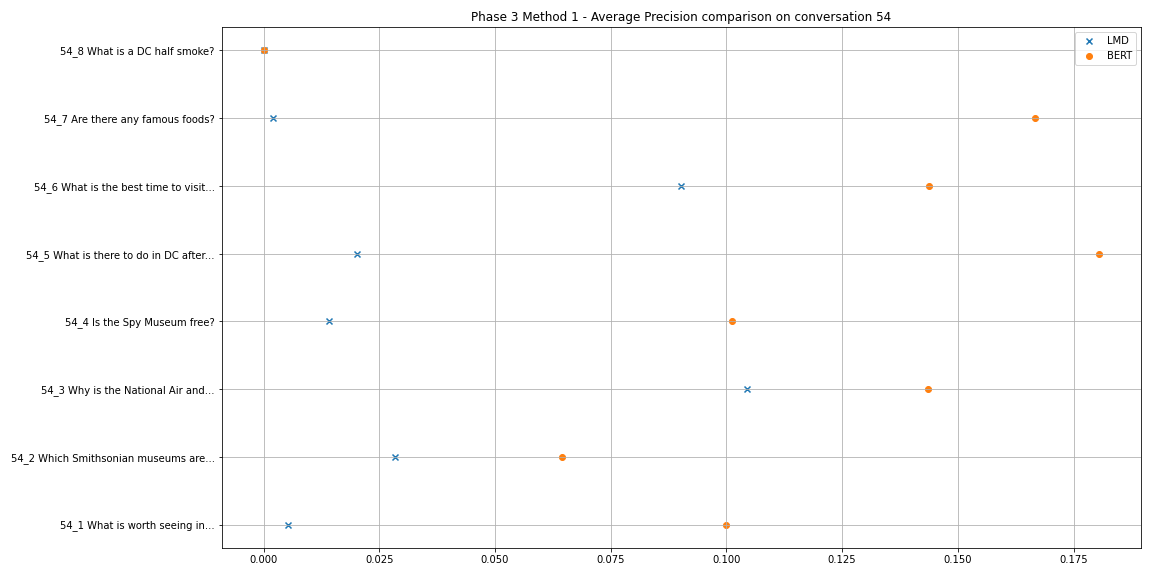Click the LMD x marker on row 54_3

point(747,389)
